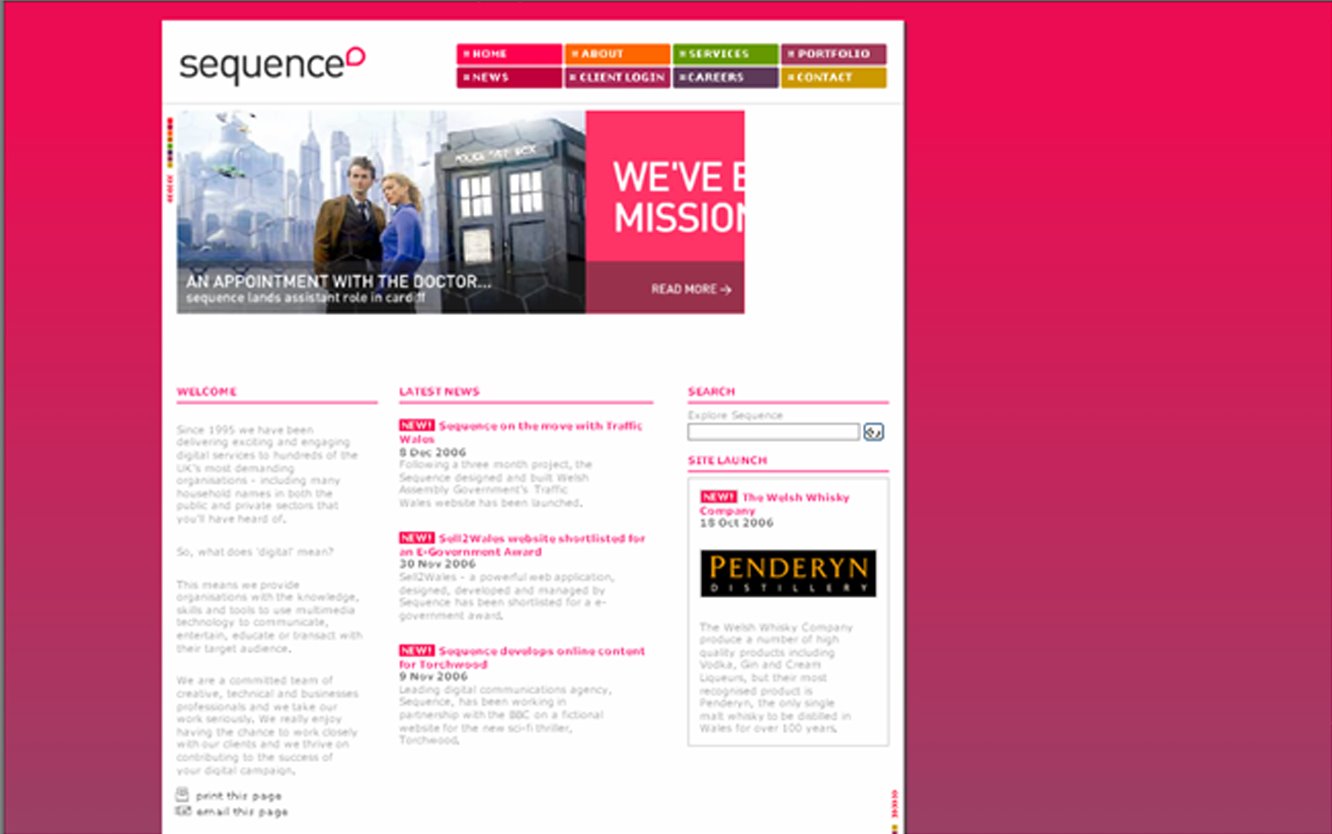This screenshot has width=1332, height=834.
Task: Open the Services navigation item
Action: tap(725, 54)
